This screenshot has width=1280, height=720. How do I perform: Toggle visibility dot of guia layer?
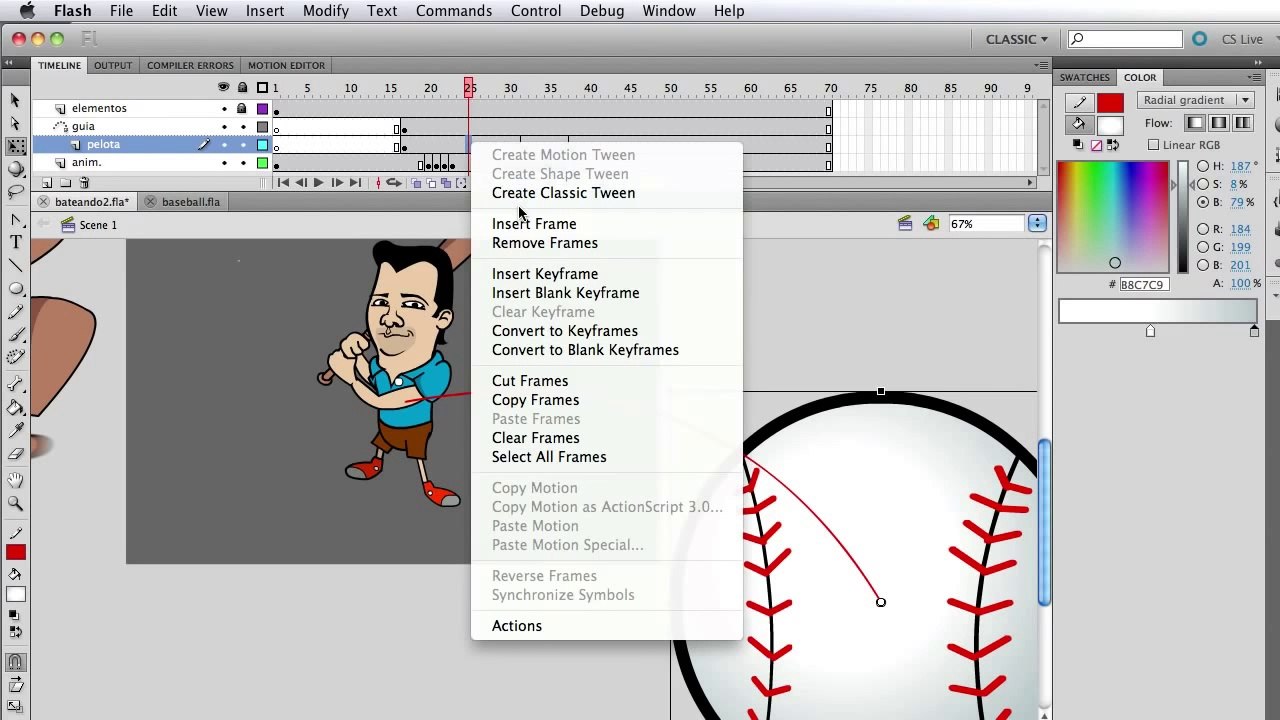[224, 127]
